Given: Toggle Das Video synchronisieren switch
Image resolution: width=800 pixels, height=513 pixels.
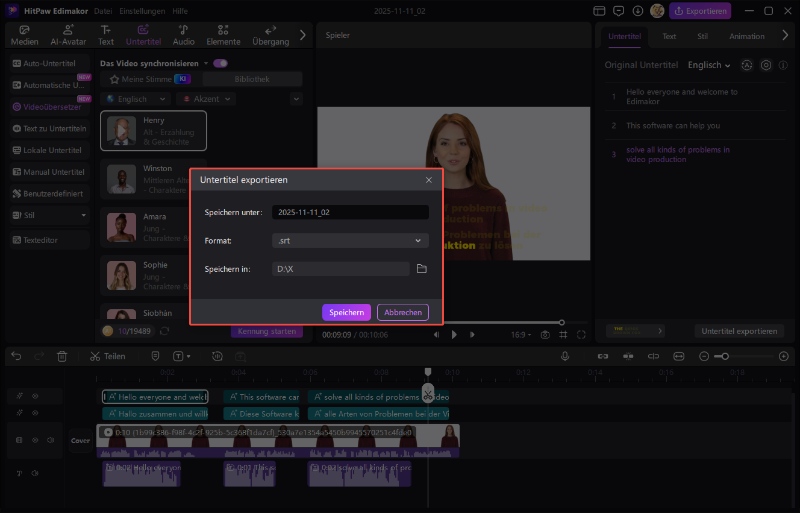Looking at the screenshot, I should (x=220, y=63).
